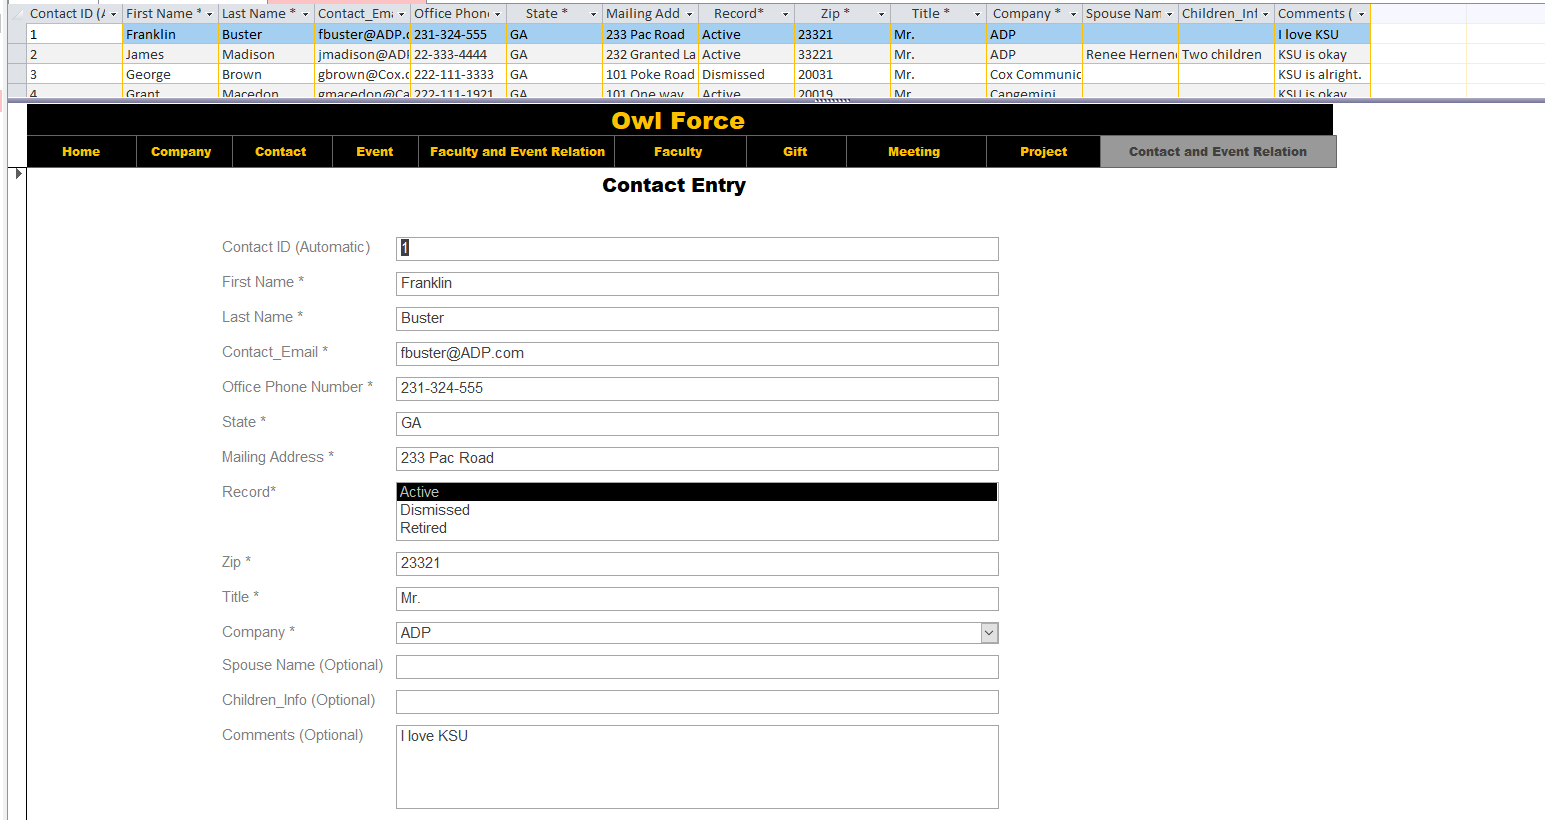This screenshot has width=1545, height=820.
Task: Open the Project tab
Action: pos(1043,152)
